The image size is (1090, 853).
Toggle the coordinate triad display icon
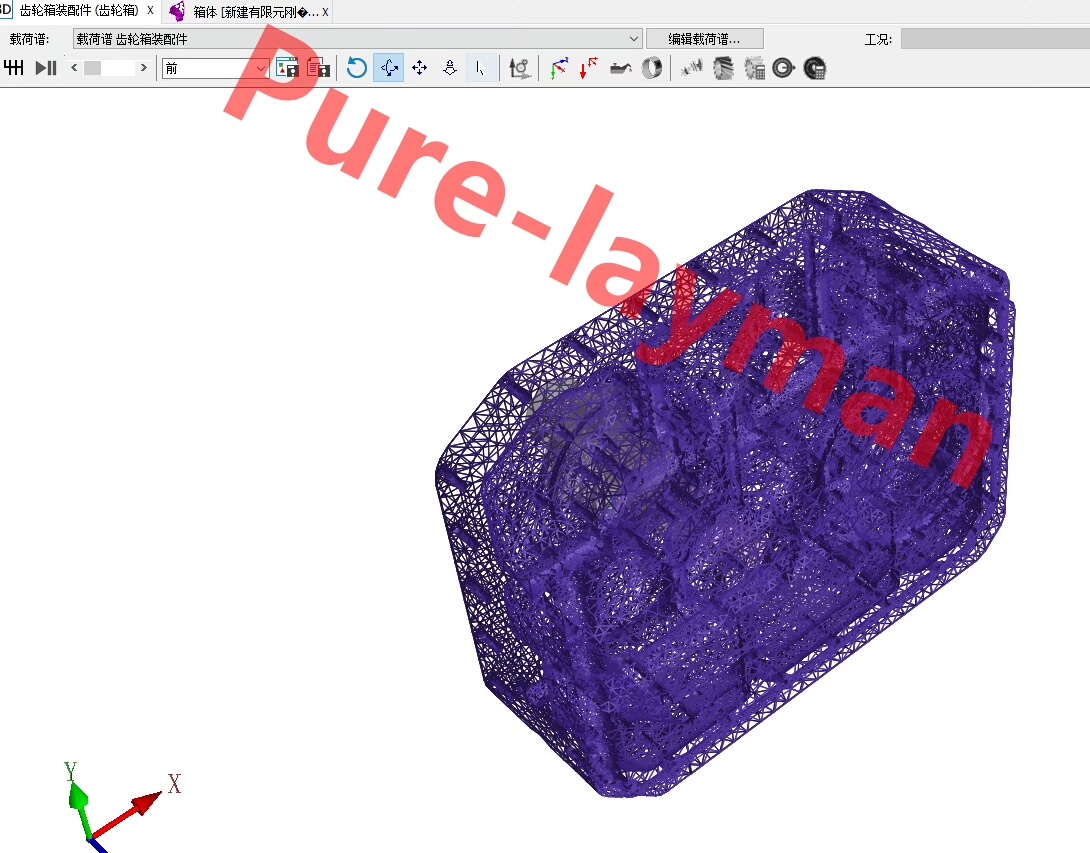(x=559, y=68)
